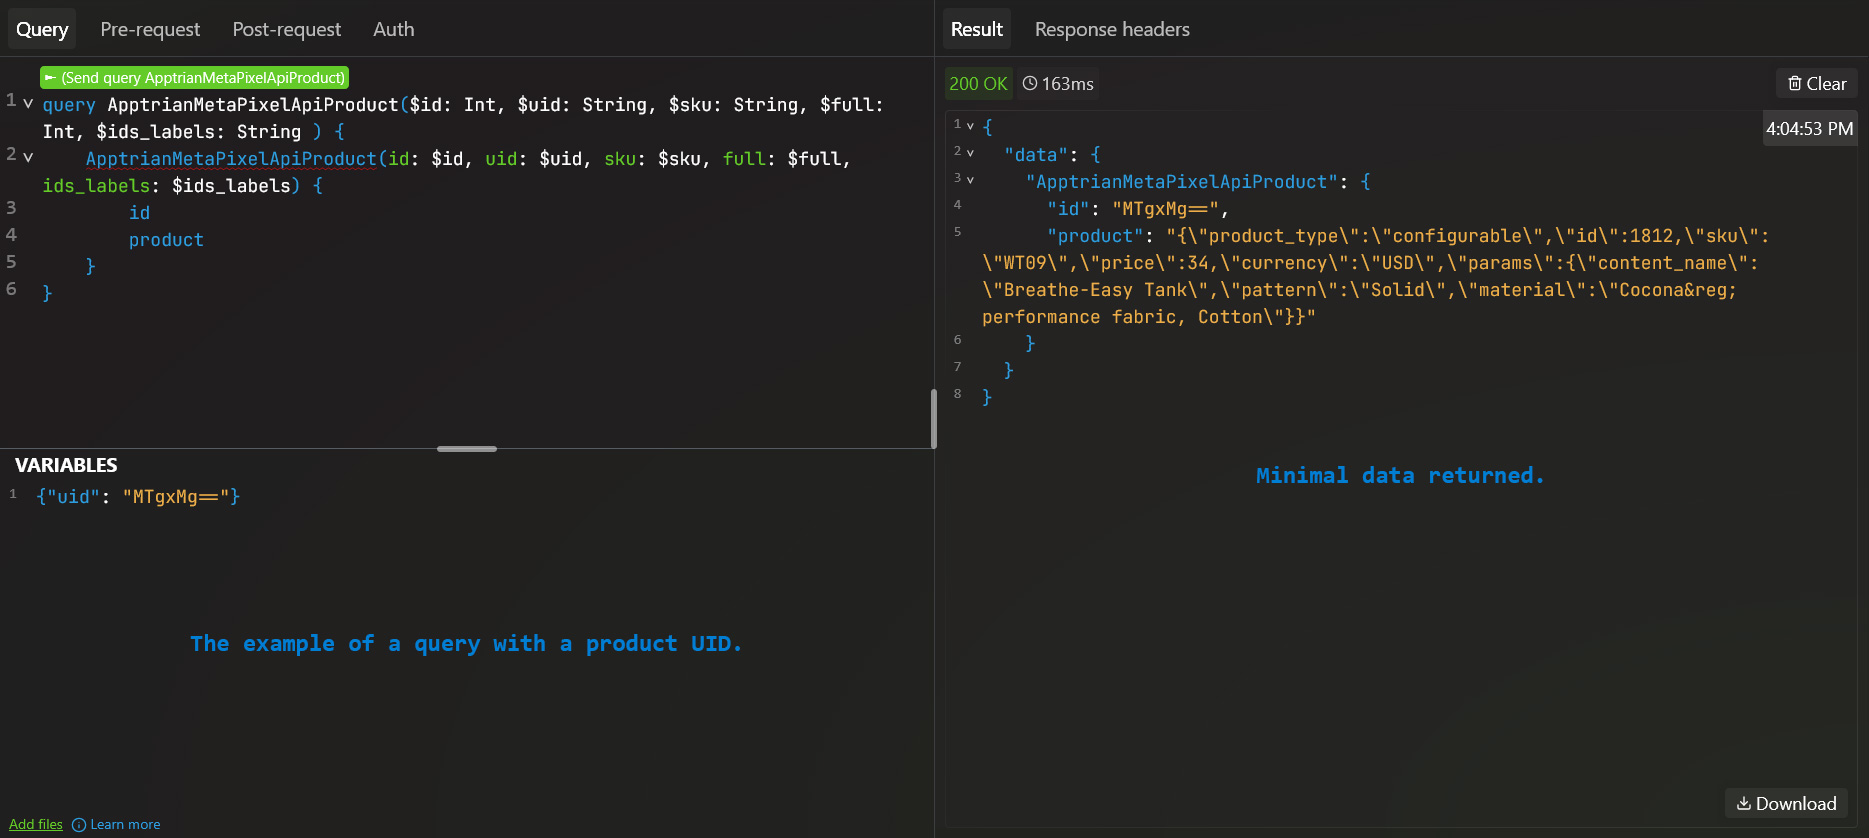Click Send query ApptrianMetaPixelApiProduct button
Image resolution: width=1869 pixels, height=838 pixels.
pos(194,77)
